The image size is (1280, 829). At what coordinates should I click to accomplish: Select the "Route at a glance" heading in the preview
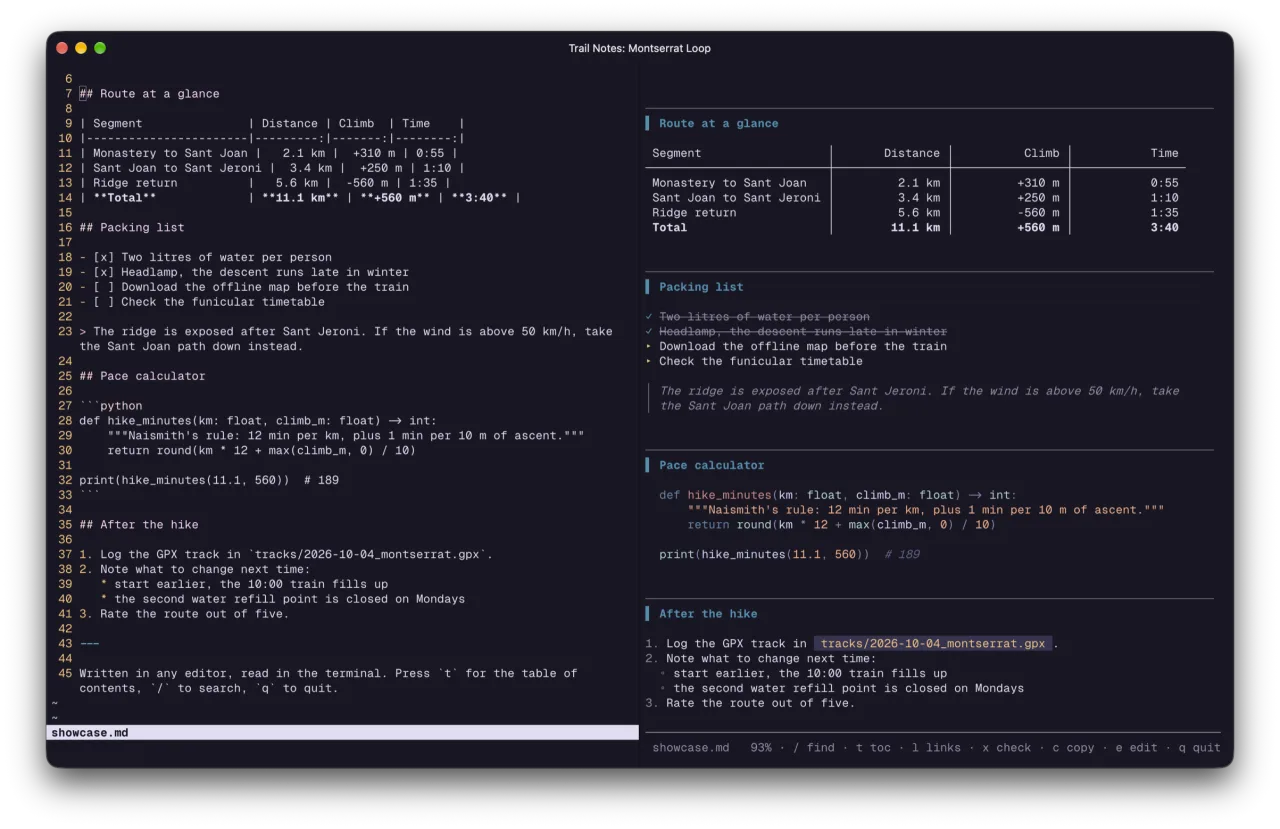pos(718,124)
